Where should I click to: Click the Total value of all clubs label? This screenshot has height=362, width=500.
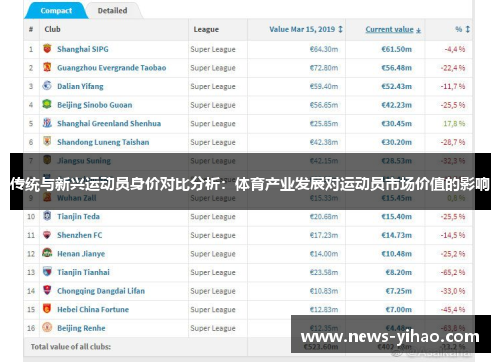pyautogui.click(x=71, y=347)
